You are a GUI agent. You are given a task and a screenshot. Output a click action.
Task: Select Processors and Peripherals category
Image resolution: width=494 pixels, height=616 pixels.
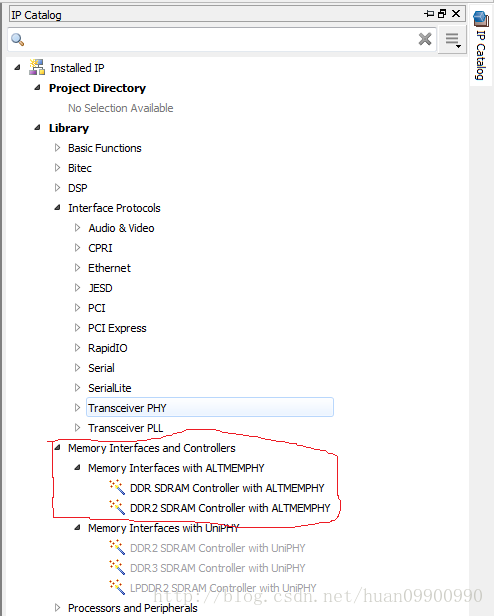pyautogui.click(x=132, y=608)
